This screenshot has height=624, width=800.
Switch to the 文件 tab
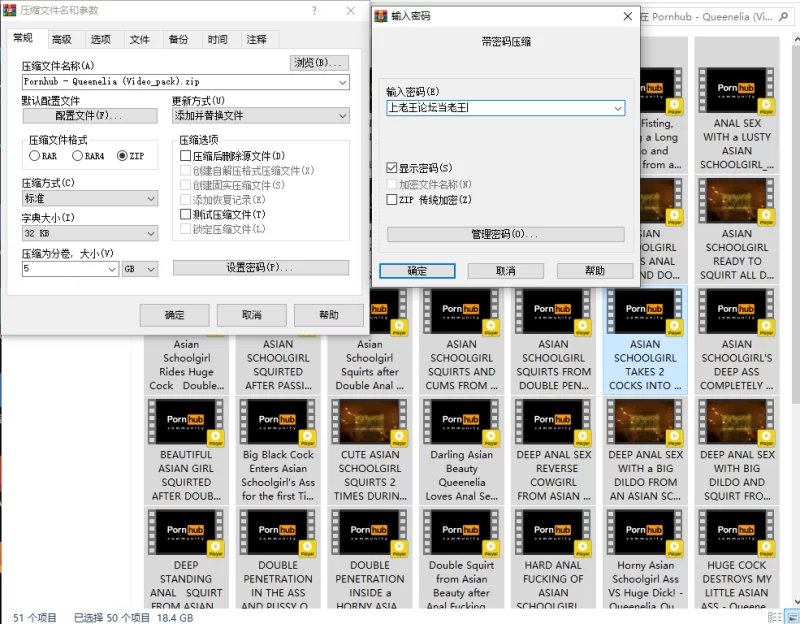point(139,39)
